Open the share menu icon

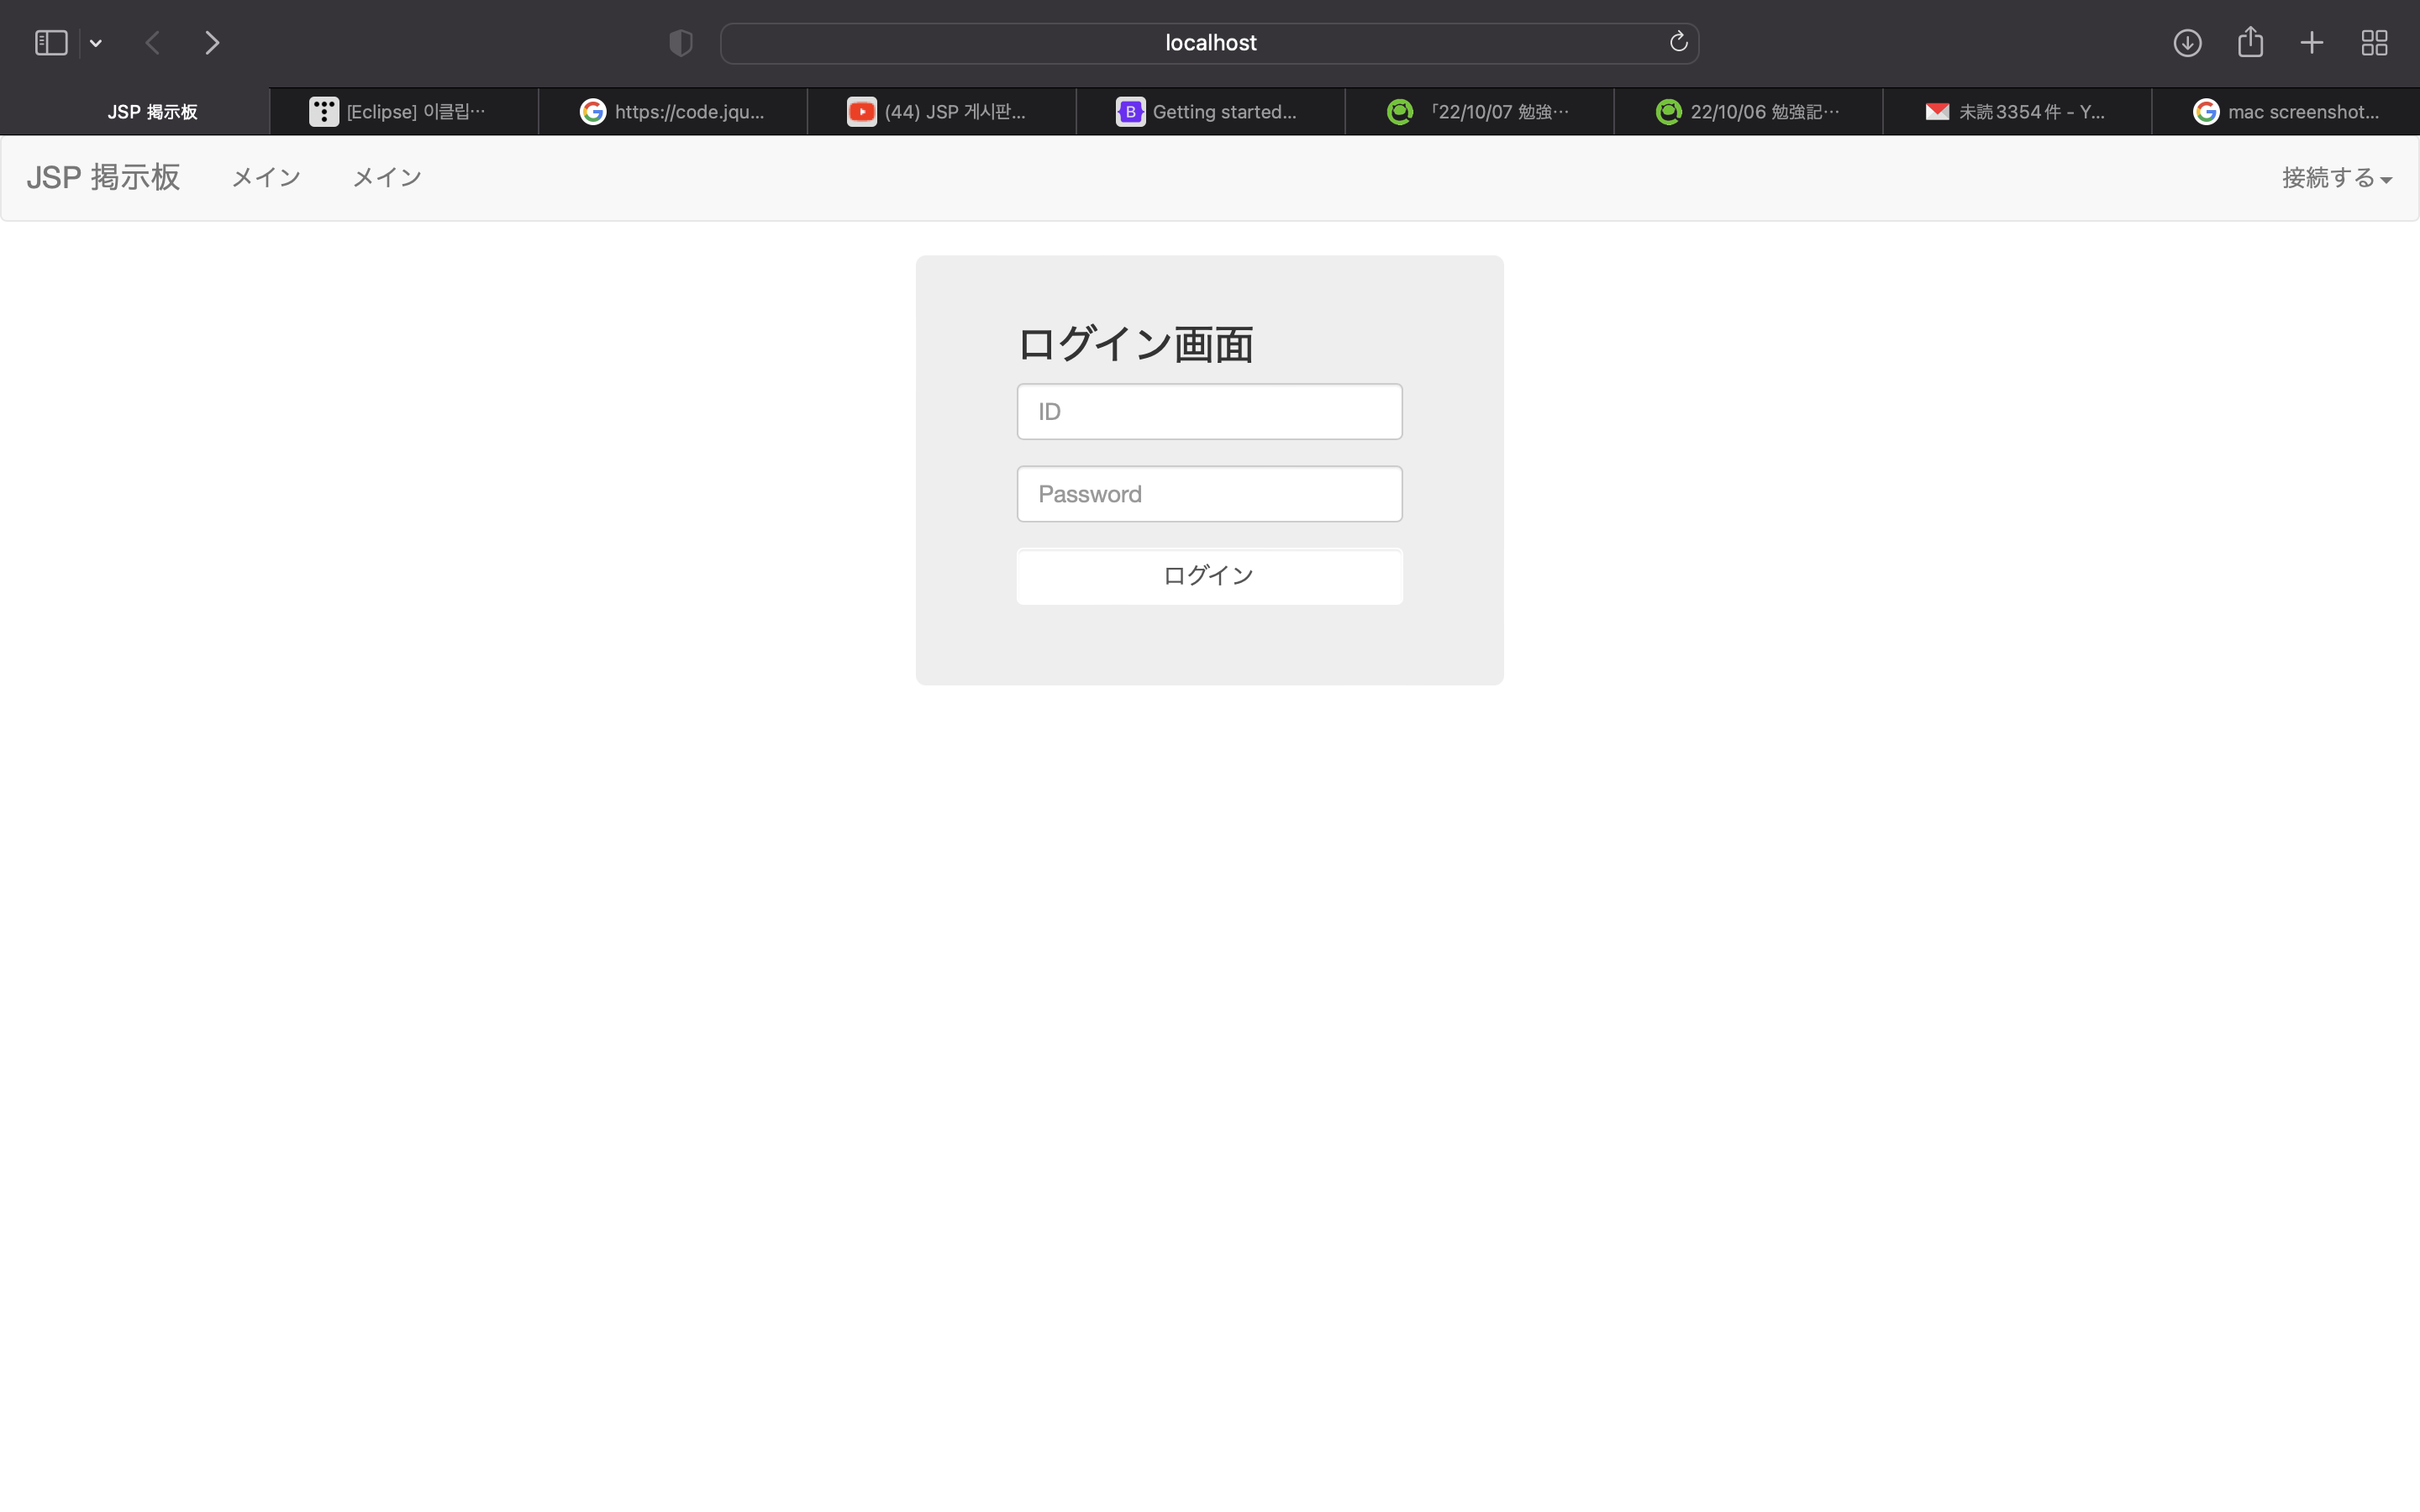click(2250, 42)
